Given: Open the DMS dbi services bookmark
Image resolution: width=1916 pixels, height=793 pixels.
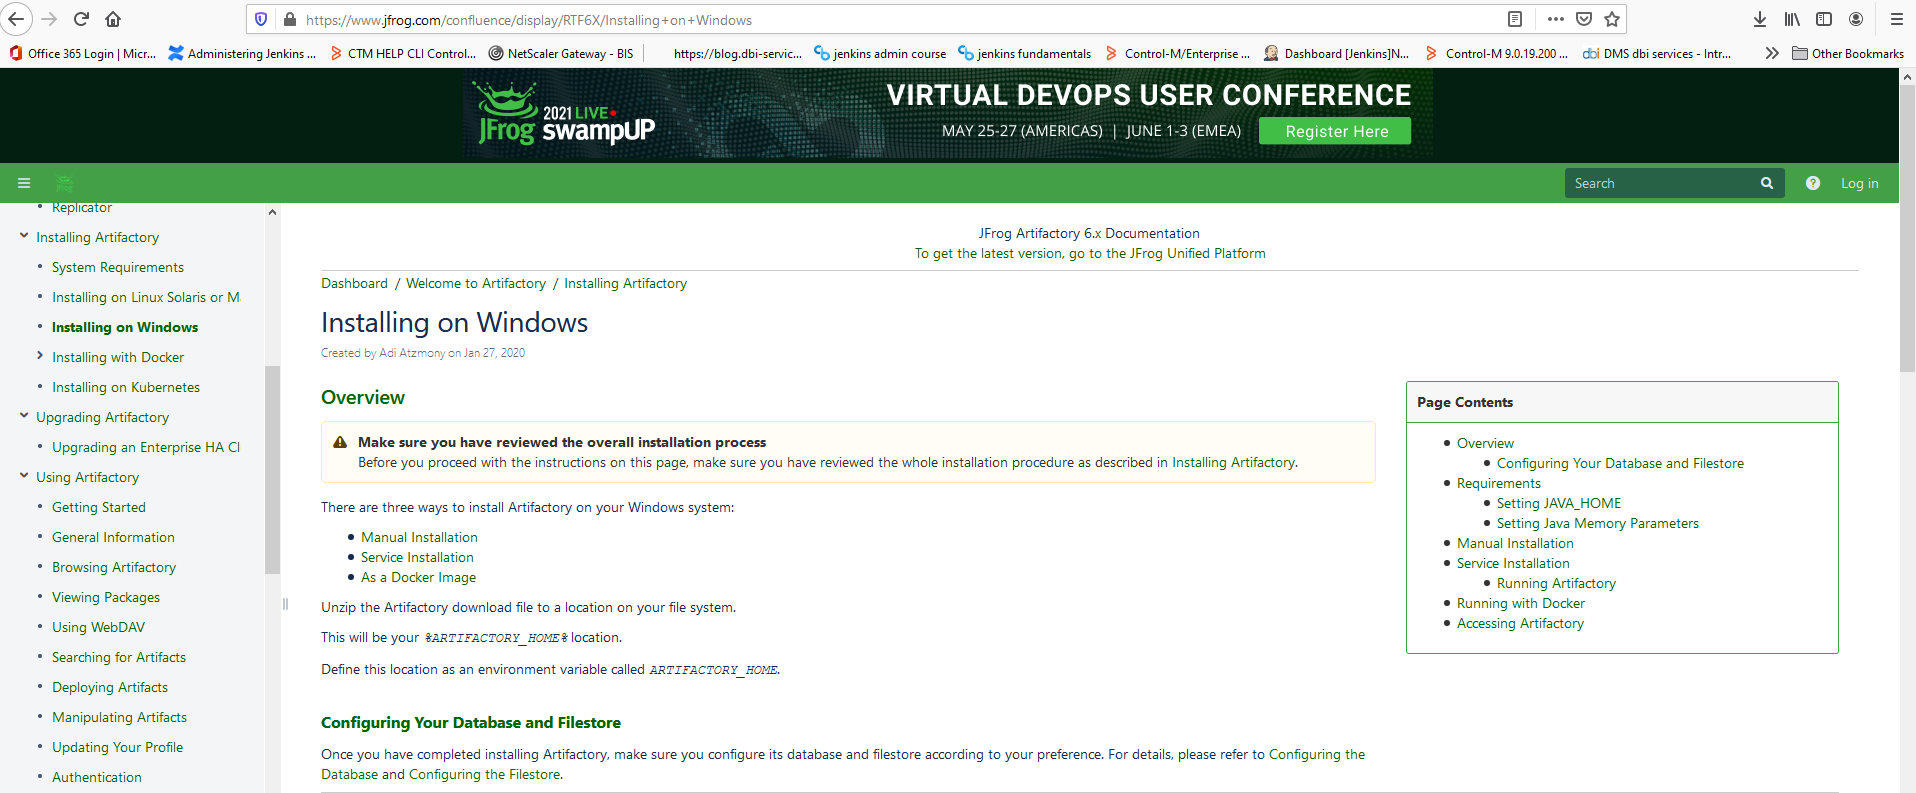Looking at the screenshot, I should [1658, 53].
